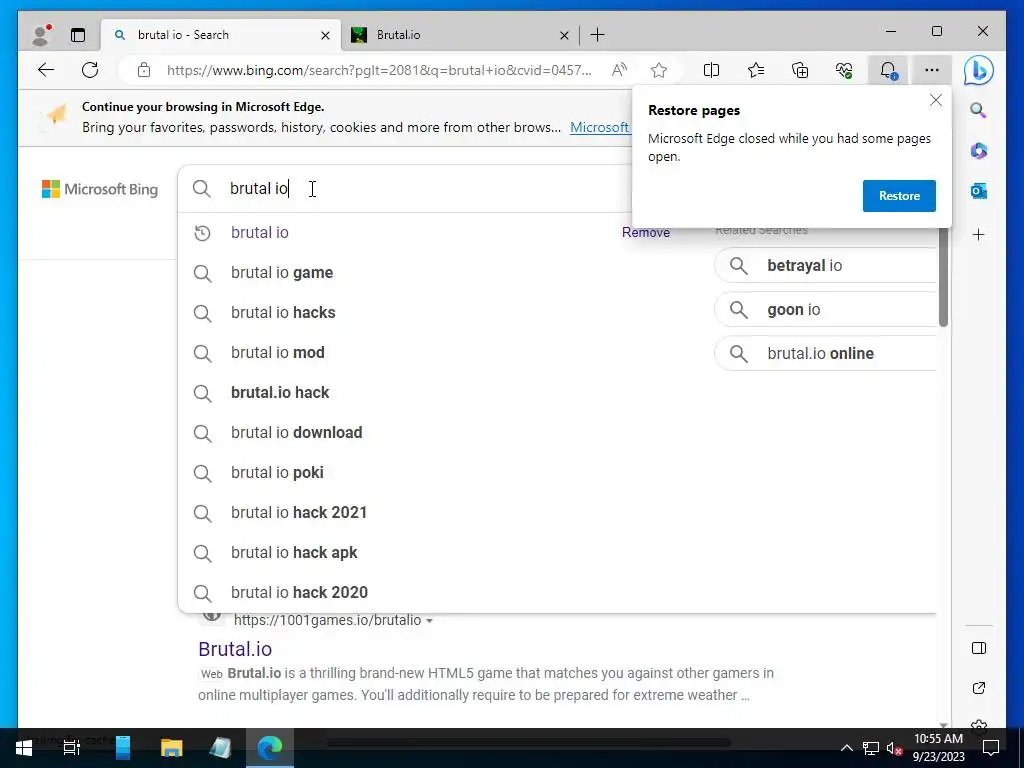The width and height of the screenshot is (1024, 768).
Task: View site information lock icon
Action: [144, 70]
